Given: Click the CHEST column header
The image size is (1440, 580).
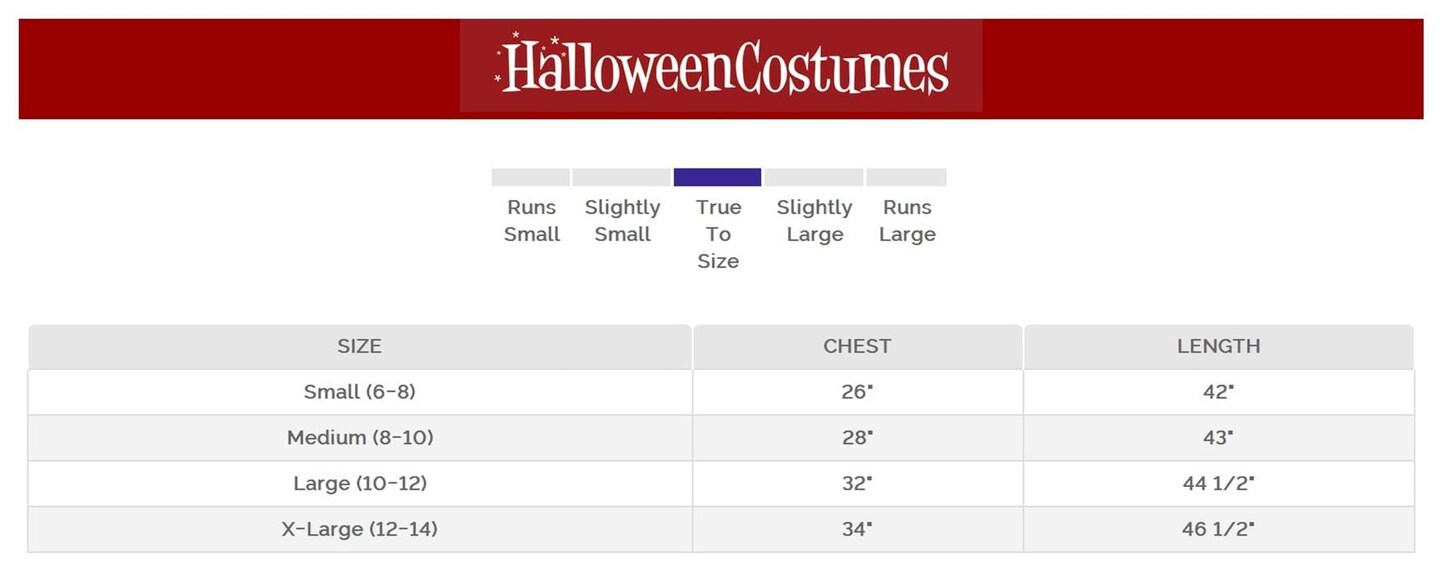Looking at the screenshot, I should point(857,346).
